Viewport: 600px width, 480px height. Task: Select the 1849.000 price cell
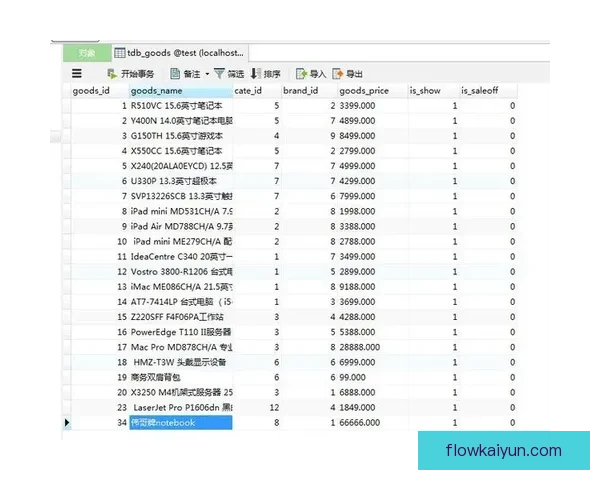pyautogui.click(x=373, y=408)
